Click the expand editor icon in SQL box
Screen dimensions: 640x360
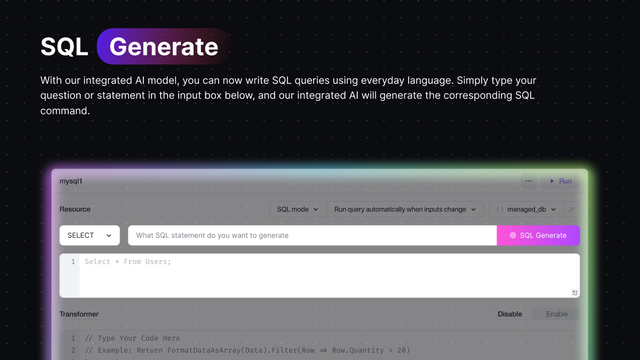tap(574, 292)
